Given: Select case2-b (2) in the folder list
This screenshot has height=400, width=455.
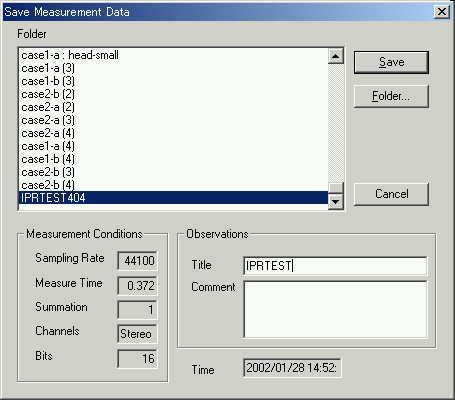Looking at the screenshot, I should point(173,94).
